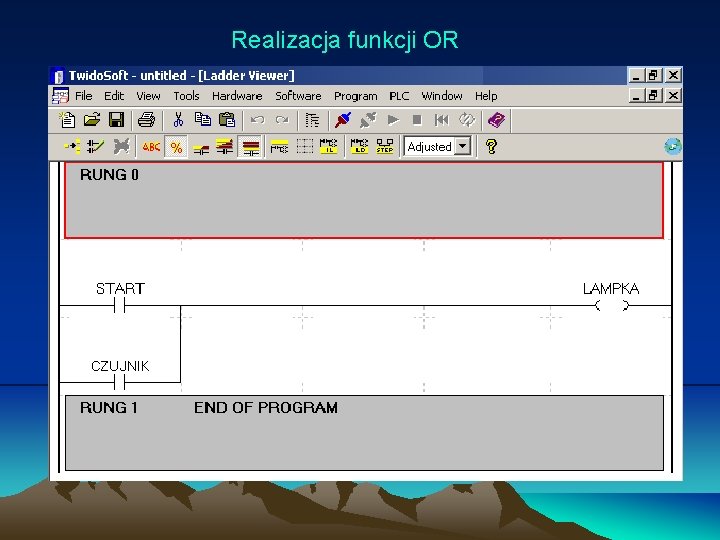
Task: Open the Program menu
Action: click(x=355, y=96)
